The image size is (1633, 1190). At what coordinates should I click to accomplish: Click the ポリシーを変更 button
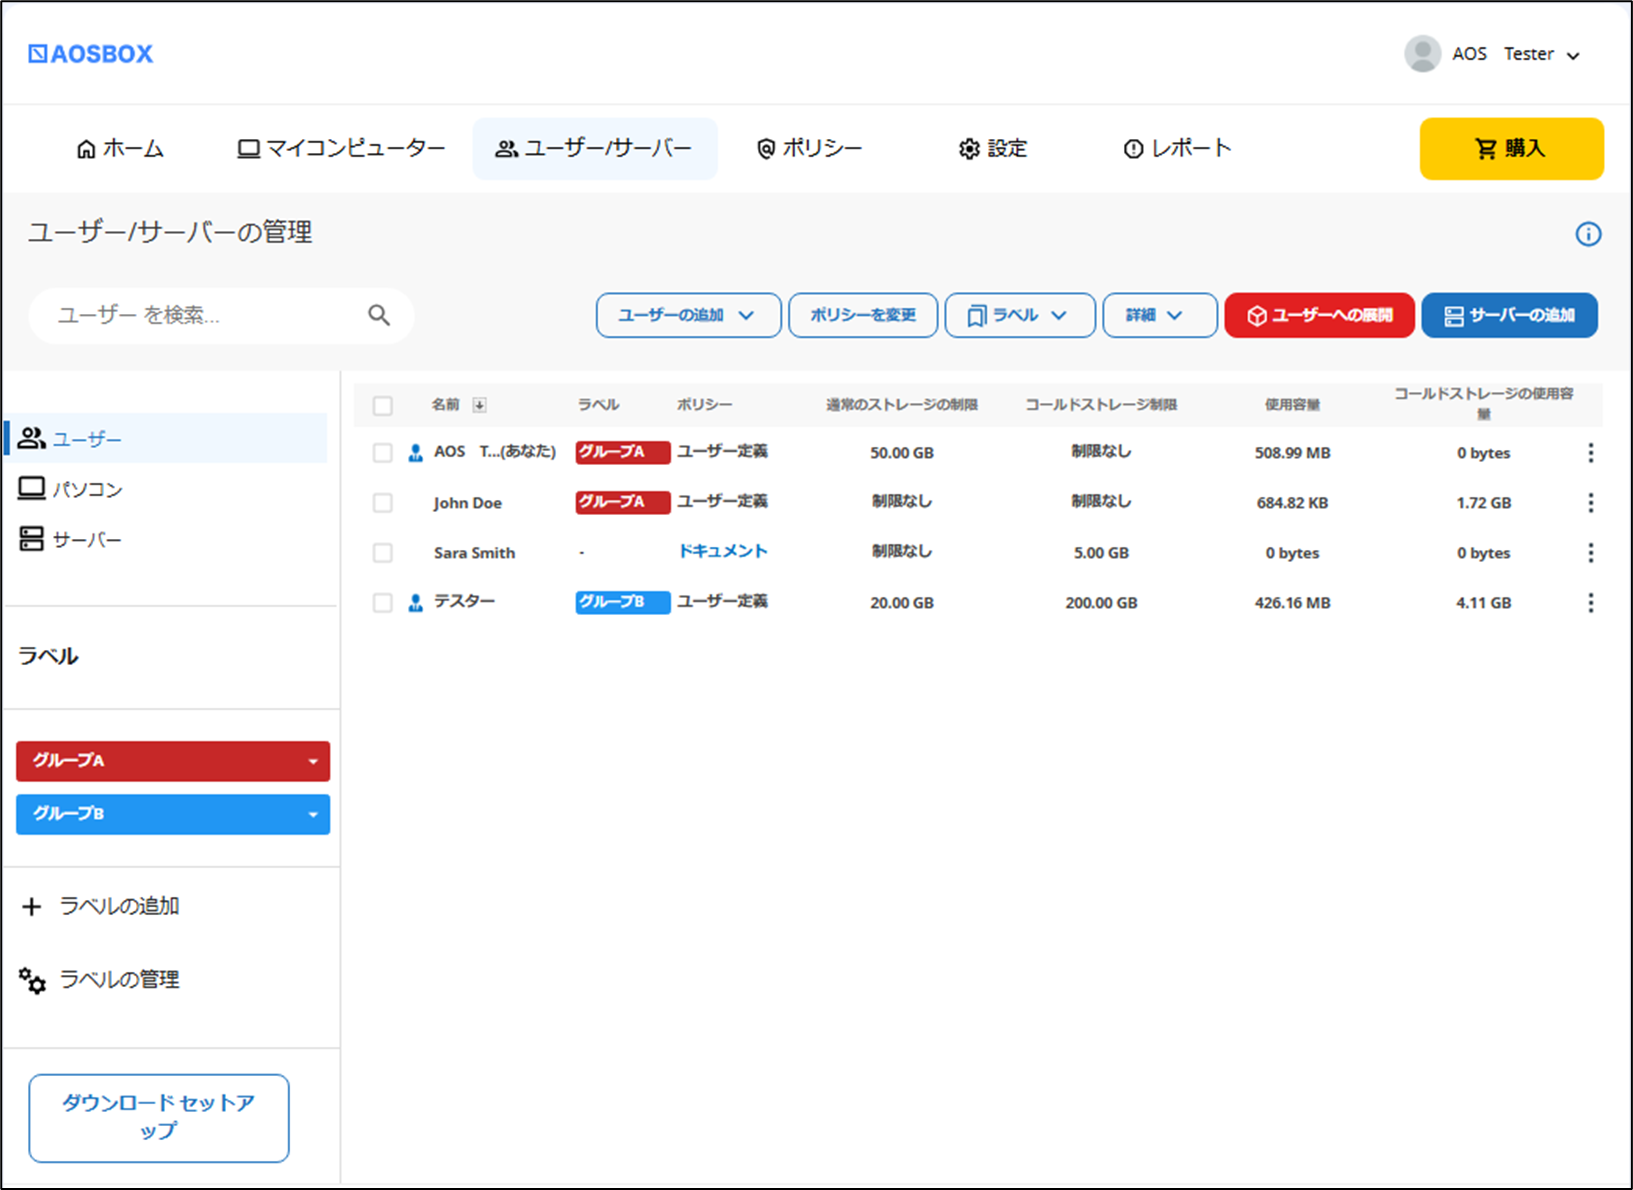click(863, 315)
